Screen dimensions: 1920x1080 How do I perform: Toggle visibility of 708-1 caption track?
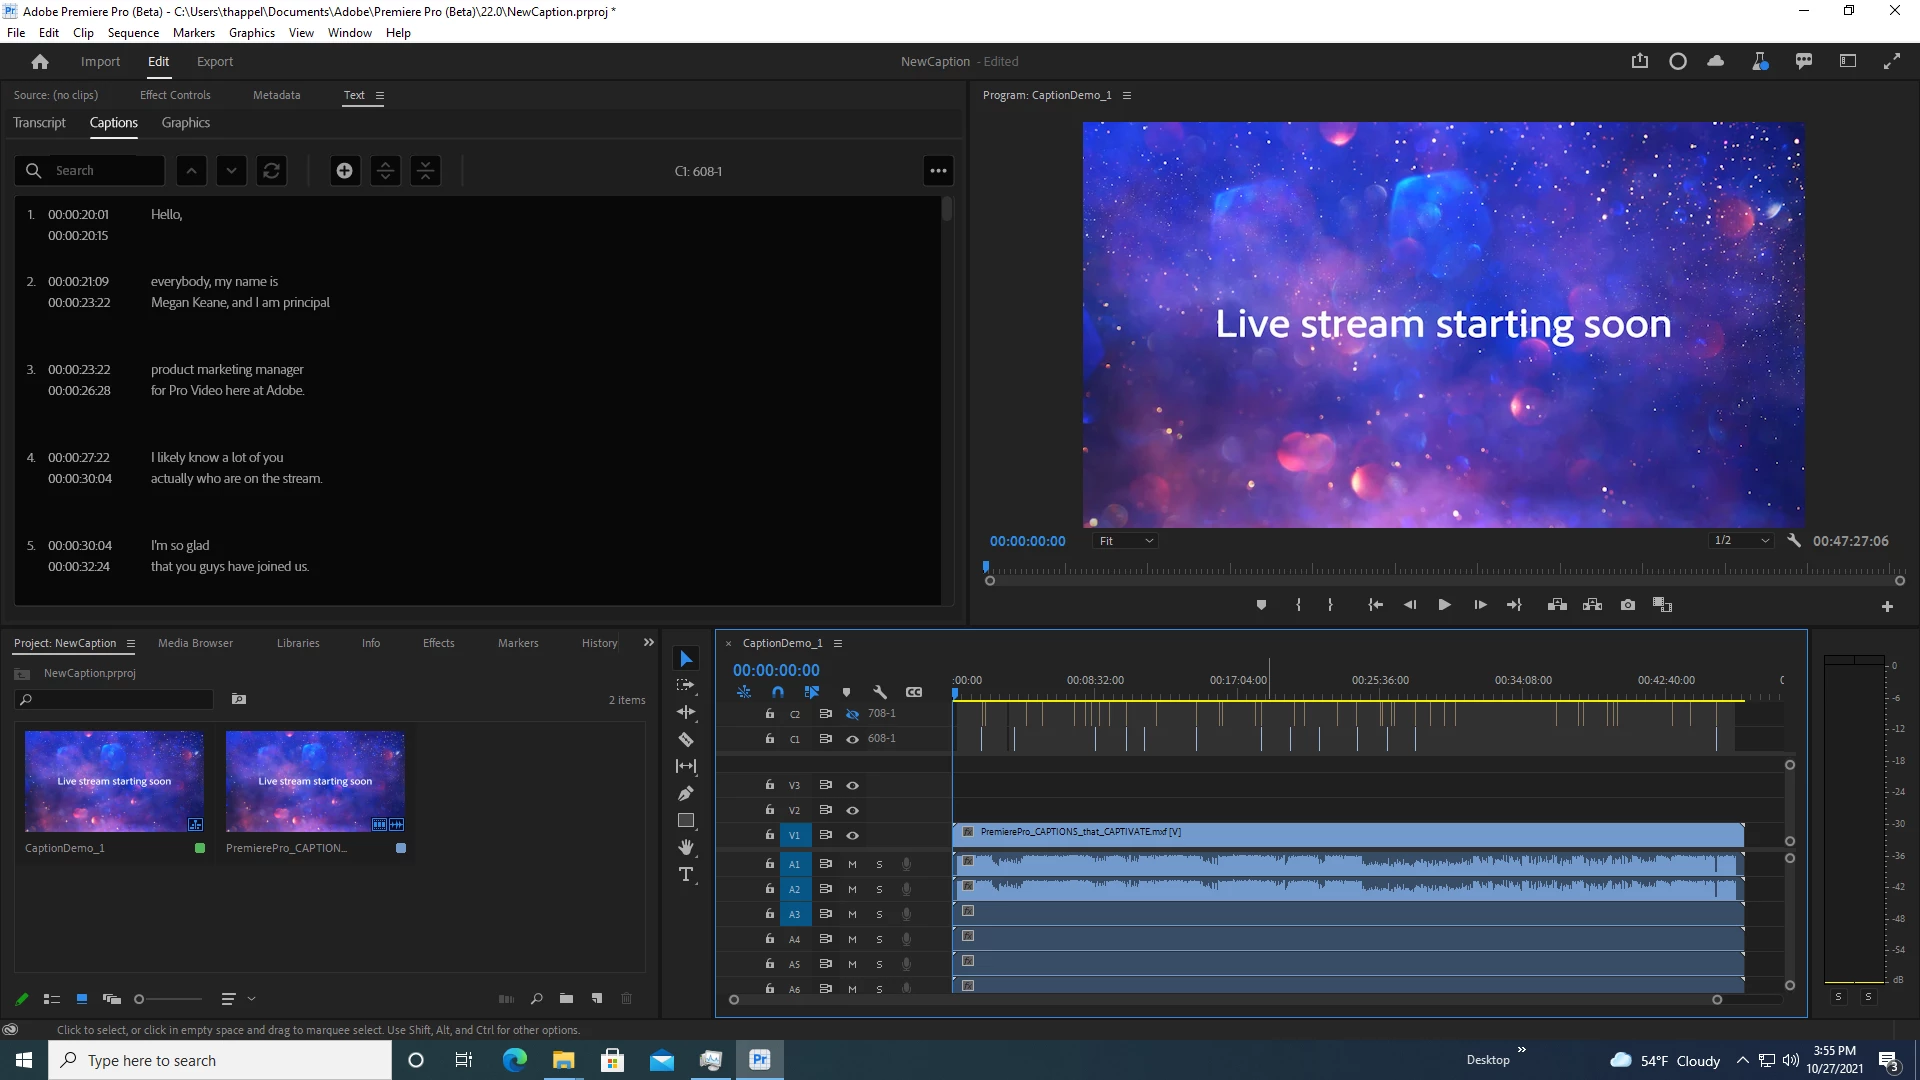pos(853,714)
